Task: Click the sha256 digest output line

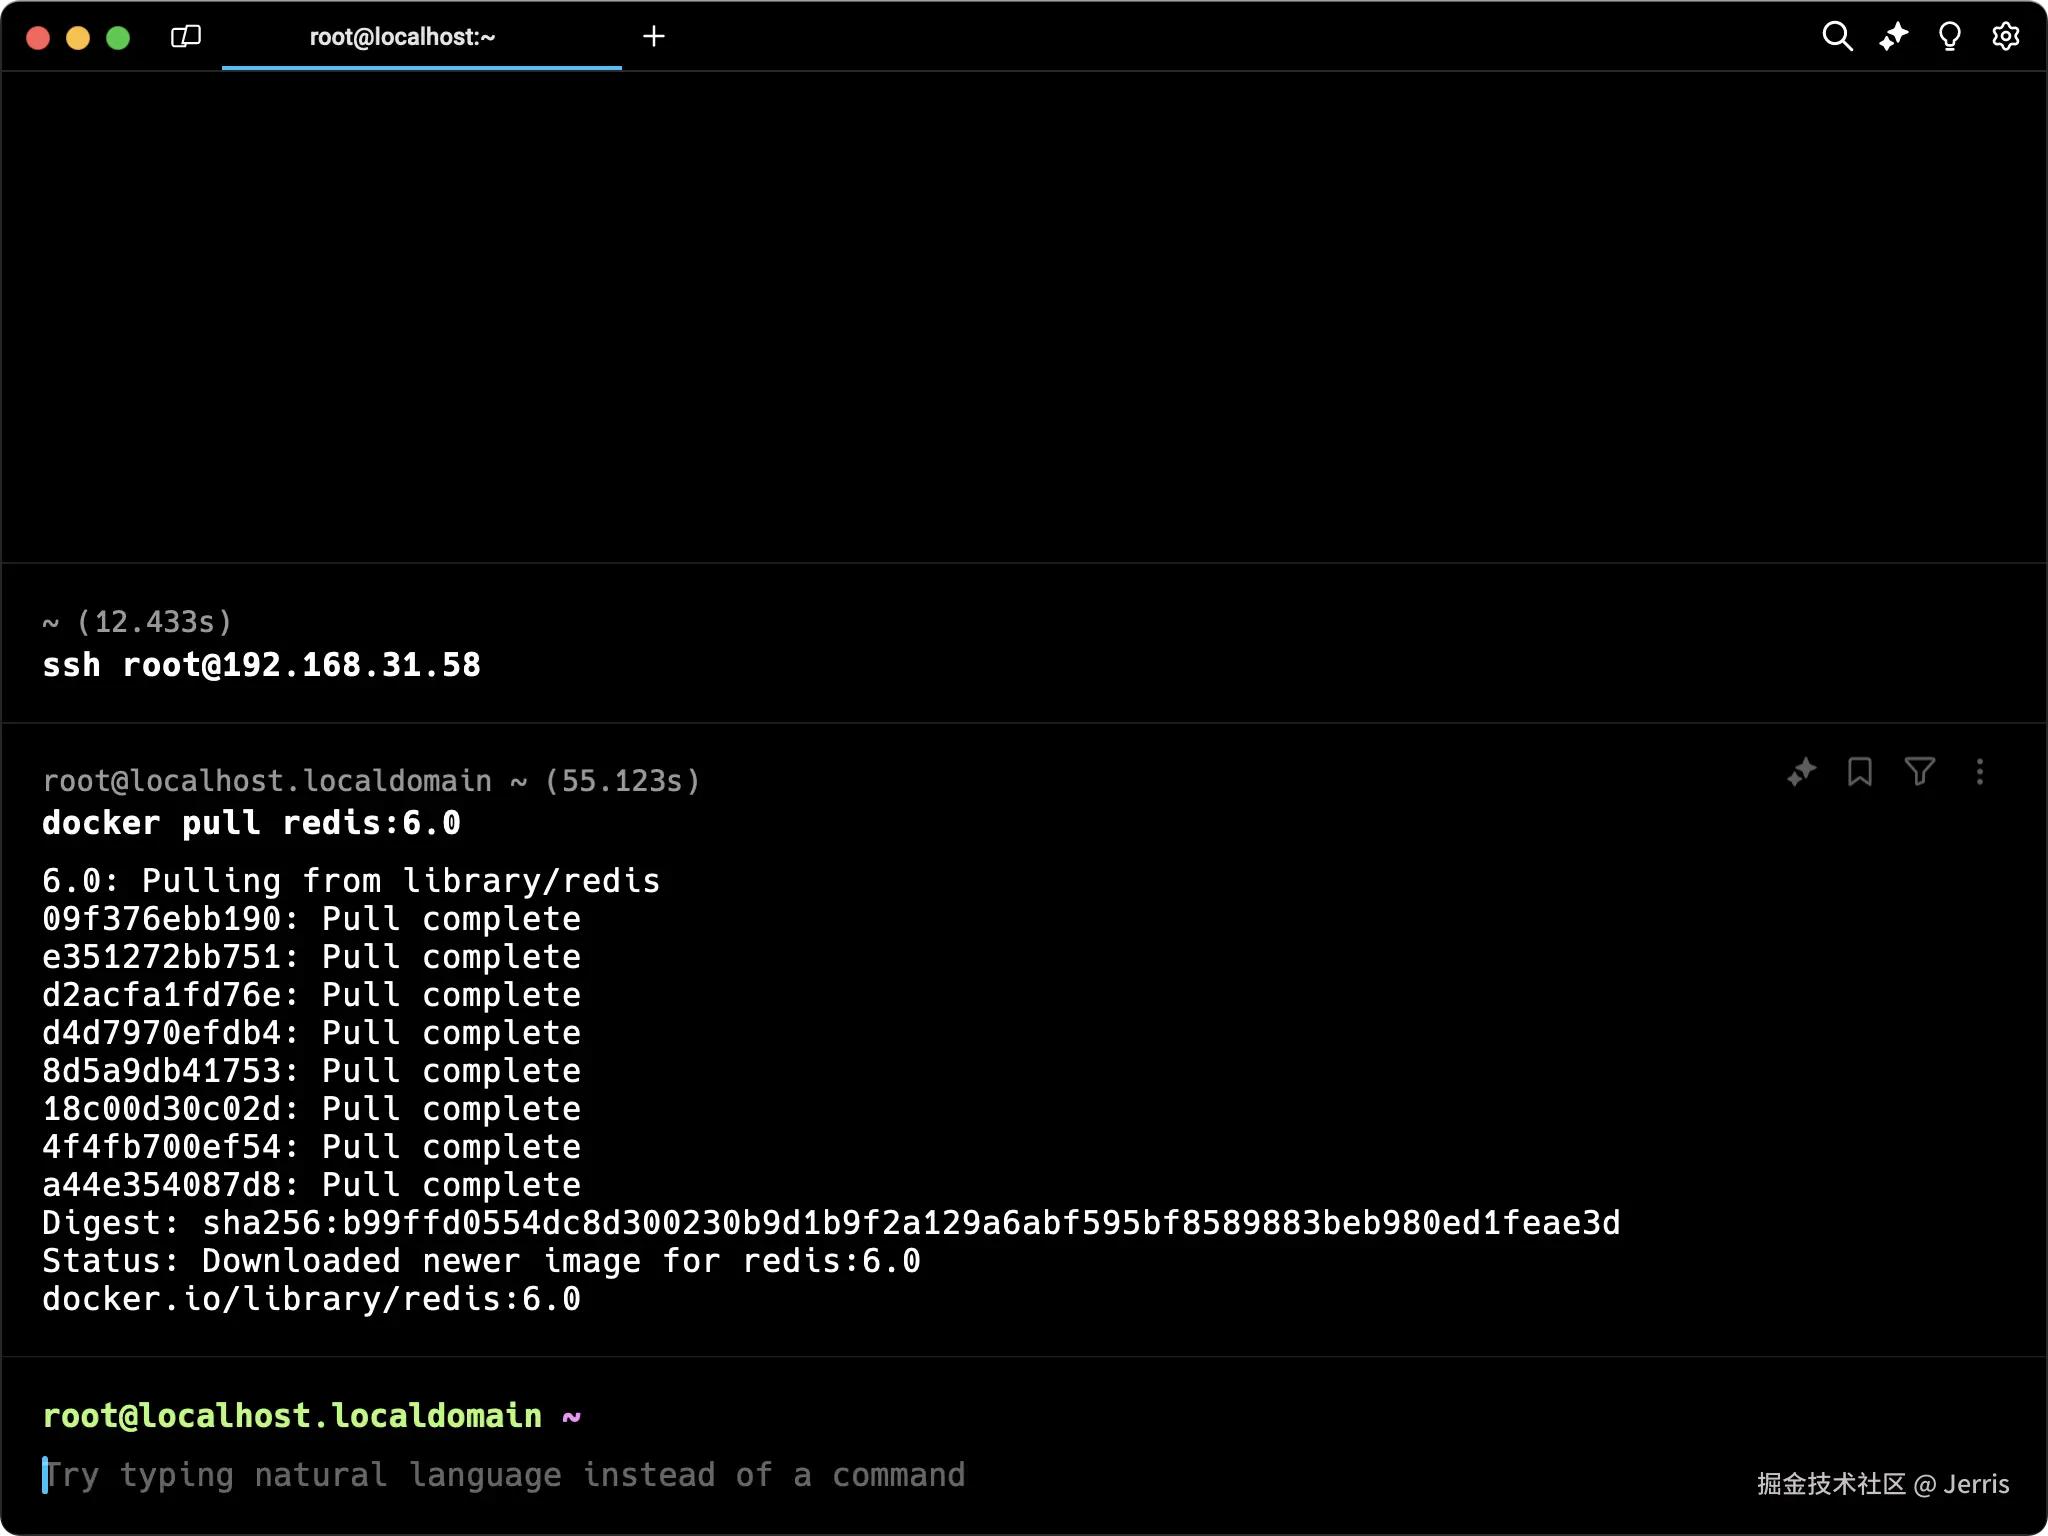Action: tap(830, 1223)
